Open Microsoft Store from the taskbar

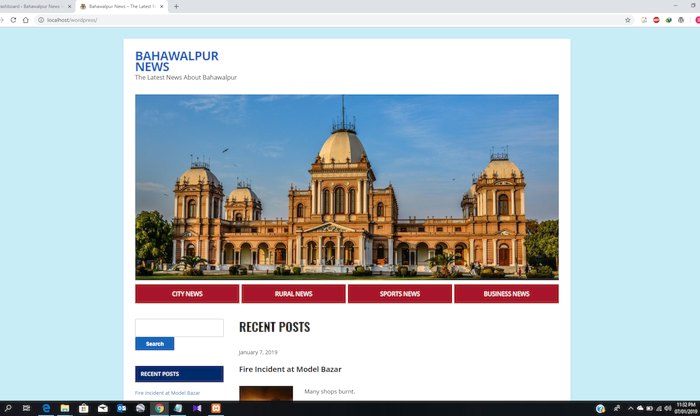[83, 408]
